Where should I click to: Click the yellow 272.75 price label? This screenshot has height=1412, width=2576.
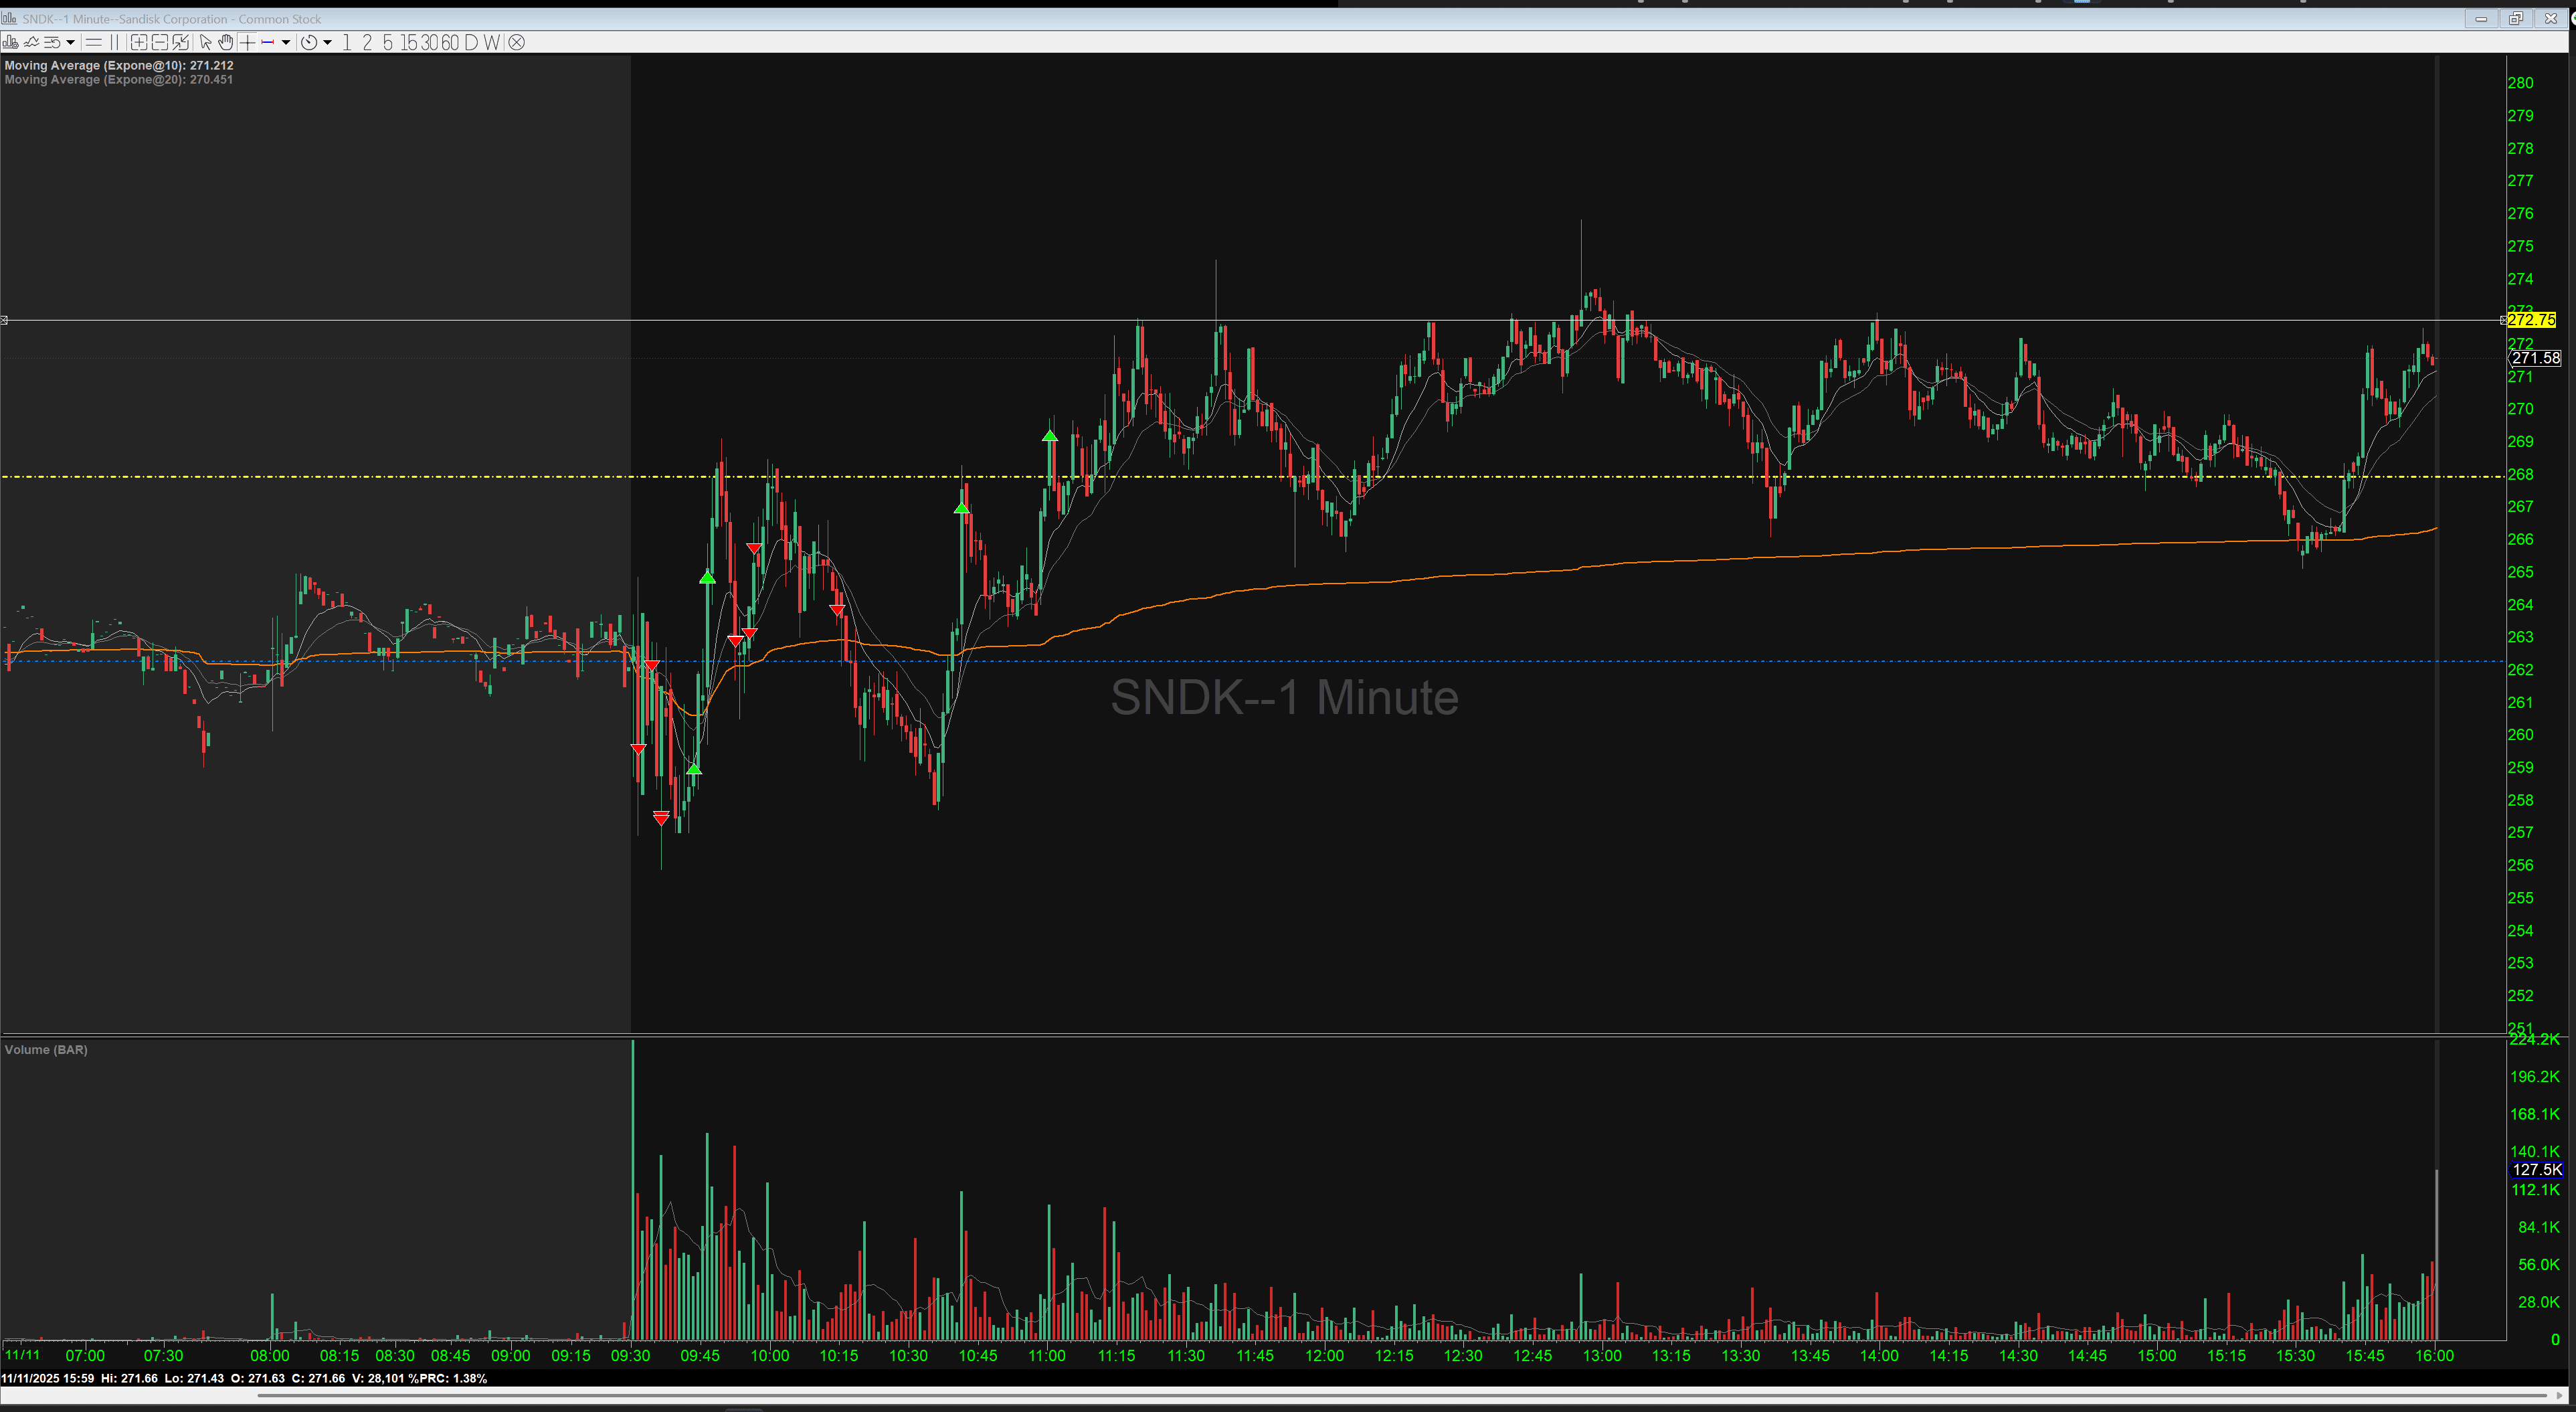[x=2531, y=320]
